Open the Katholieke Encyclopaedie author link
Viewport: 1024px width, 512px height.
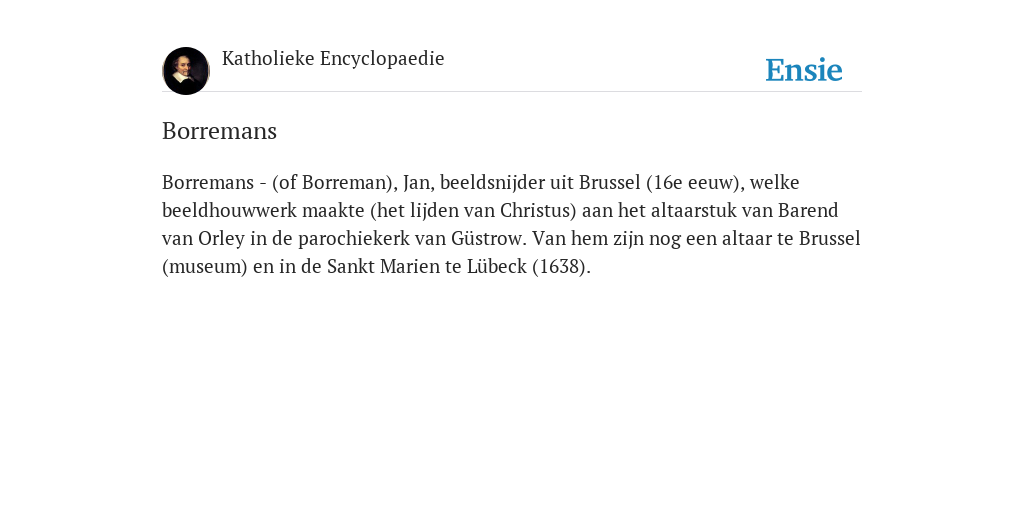click(333, 58)
